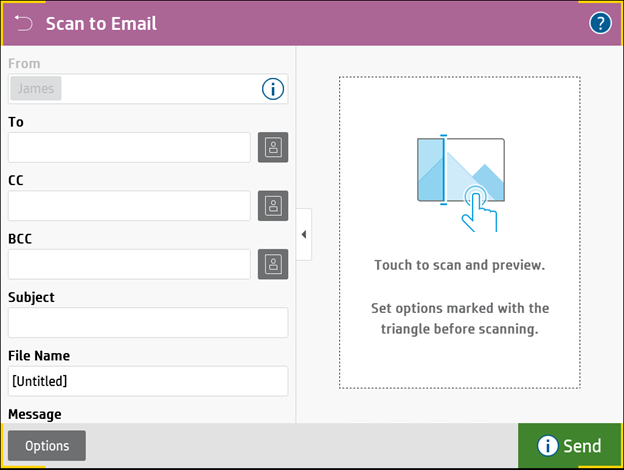The height and width of the screenshot is (470, 624).
Task: Click empty space in the From box
Action: [160, 89]
